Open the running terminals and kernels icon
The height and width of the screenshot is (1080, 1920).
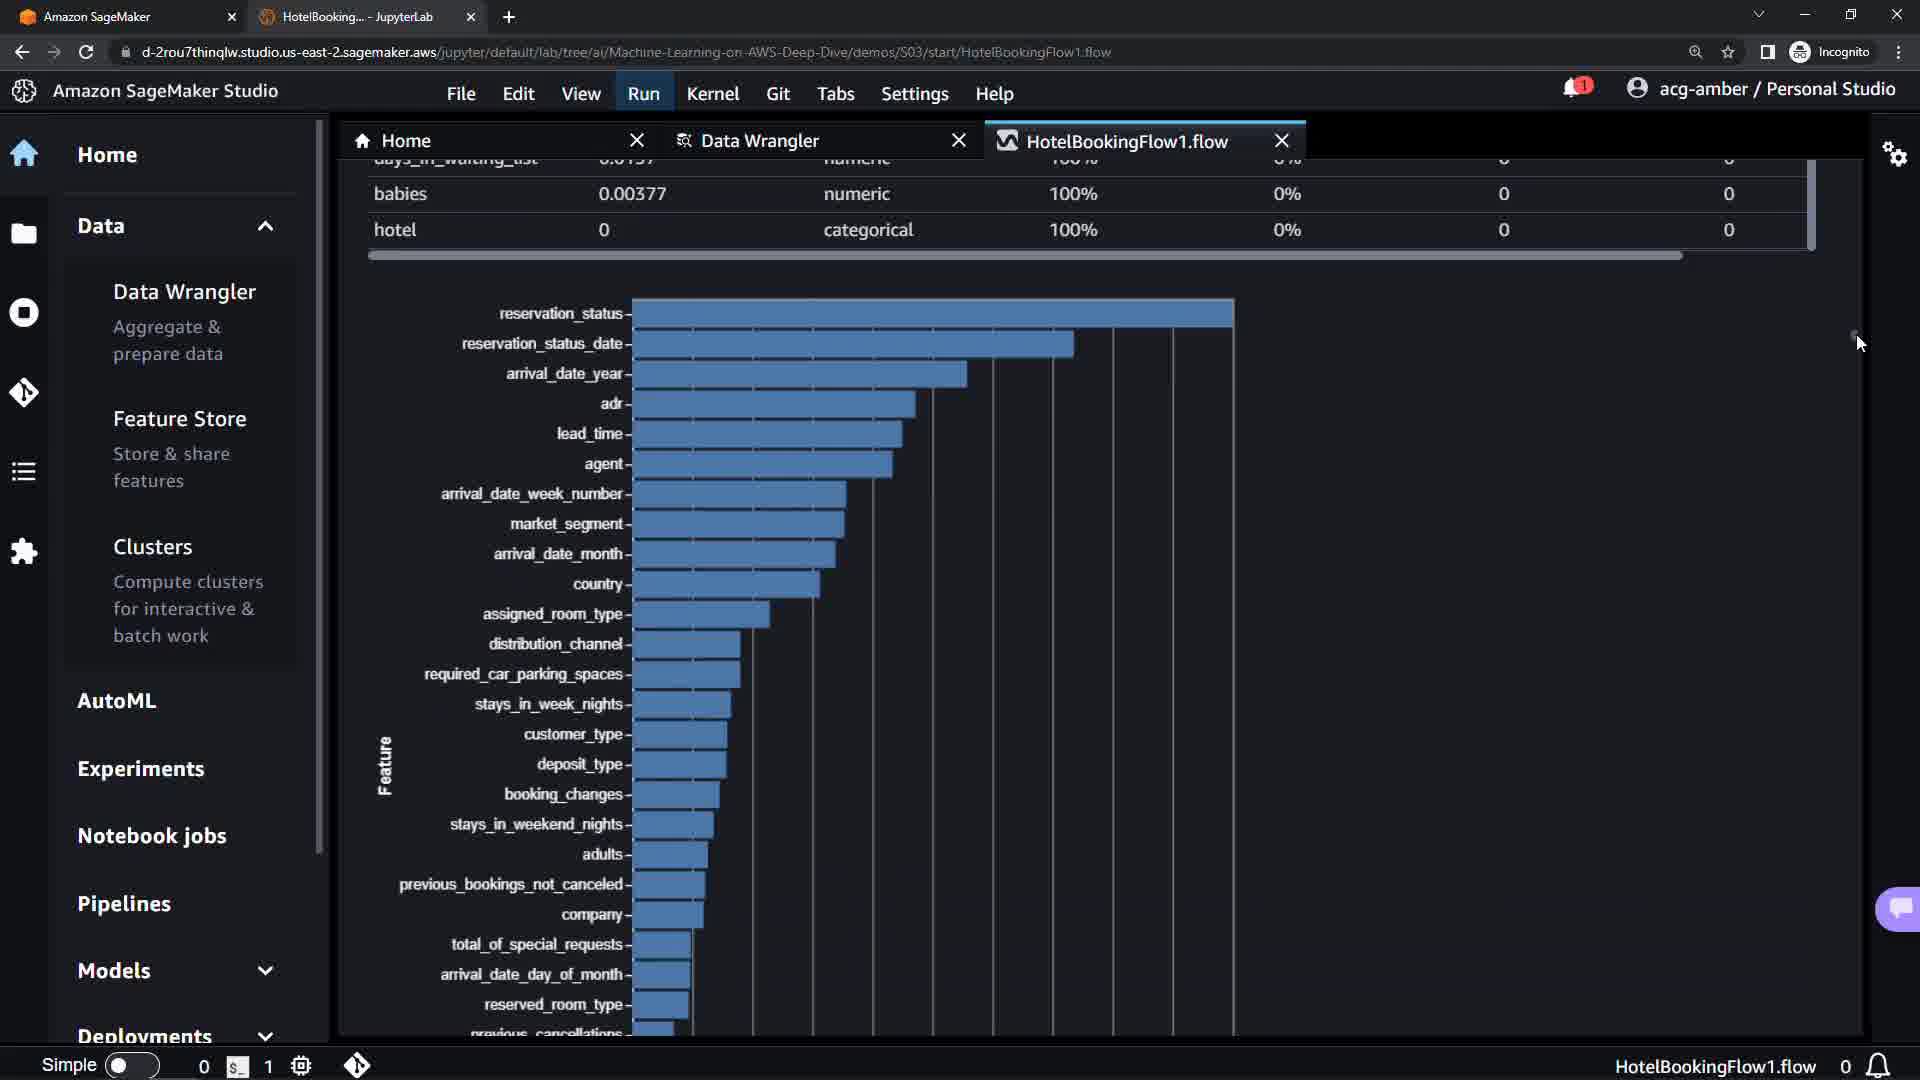[x=24, y=313]
